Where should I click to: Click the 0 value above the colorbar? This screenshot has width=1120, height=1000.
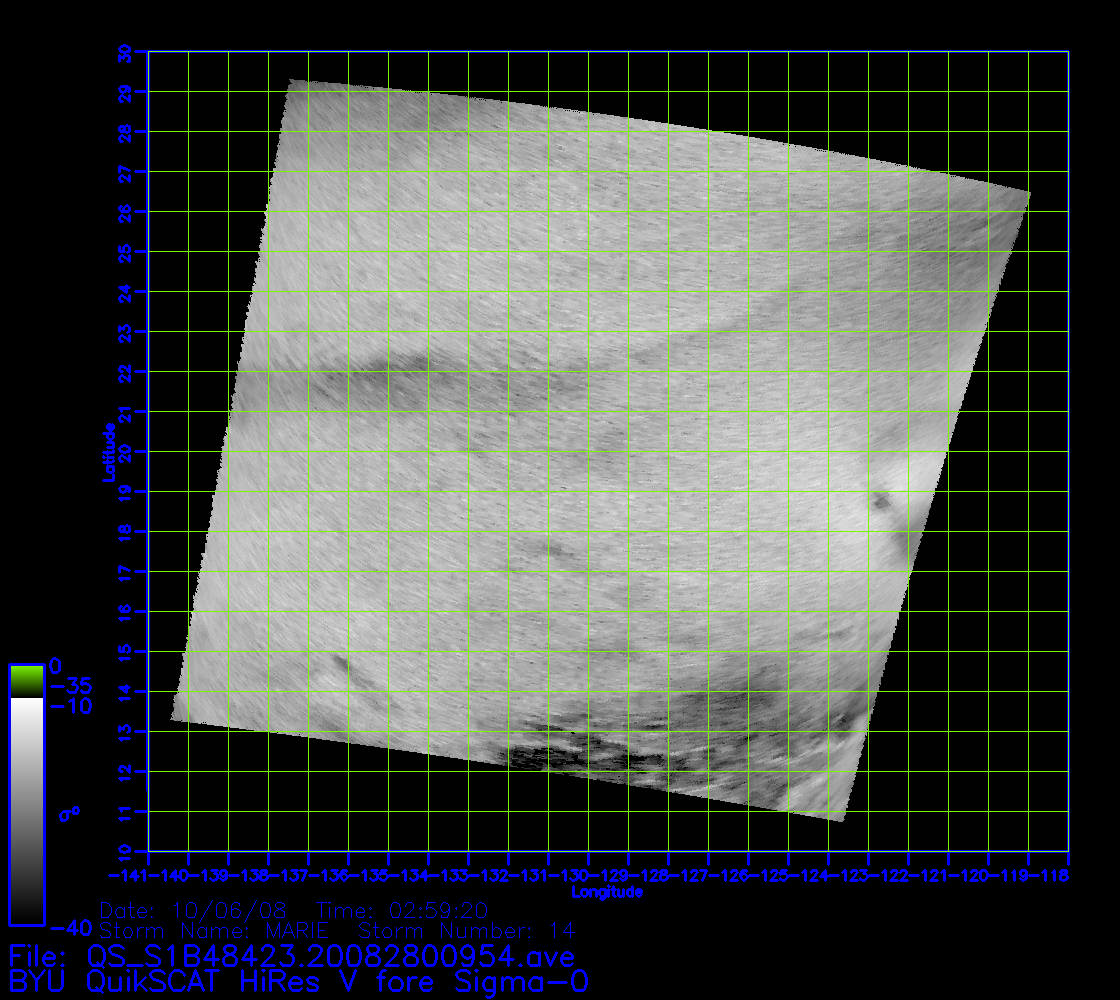(x=56, y=665)
